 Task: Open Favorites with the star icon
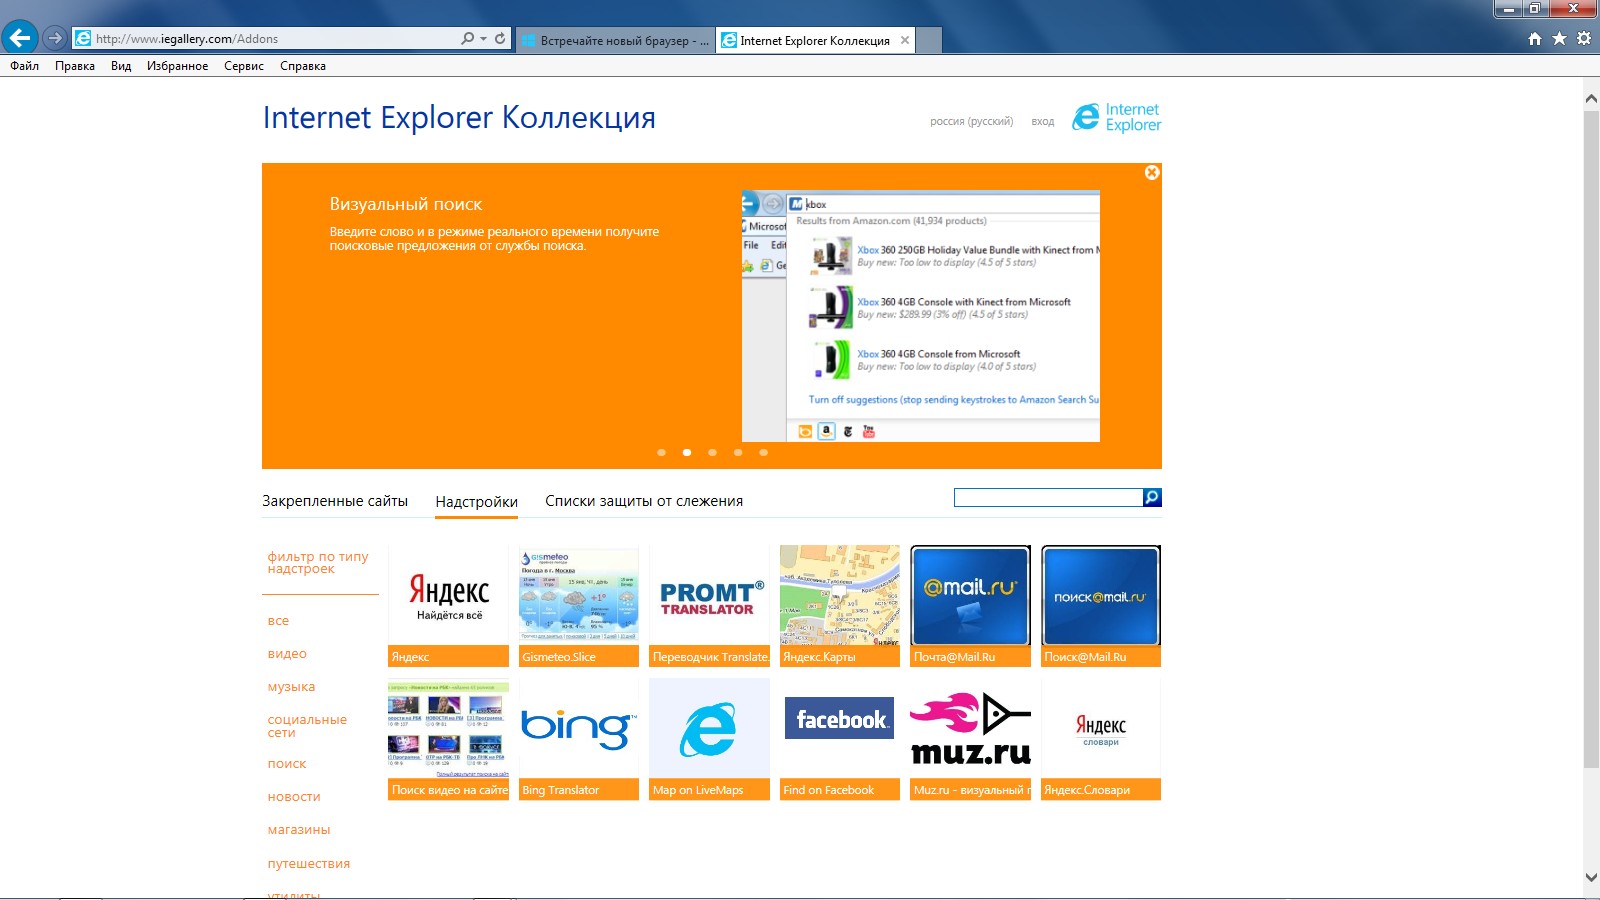click(x=1559, y=39)
